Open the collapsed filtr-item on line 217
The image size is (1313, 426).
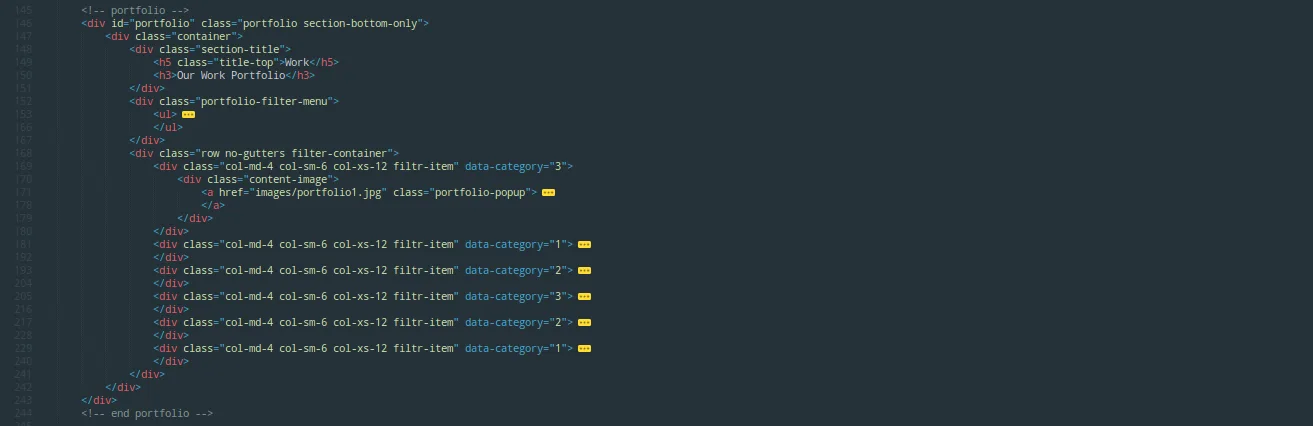(x=585, y=322)
